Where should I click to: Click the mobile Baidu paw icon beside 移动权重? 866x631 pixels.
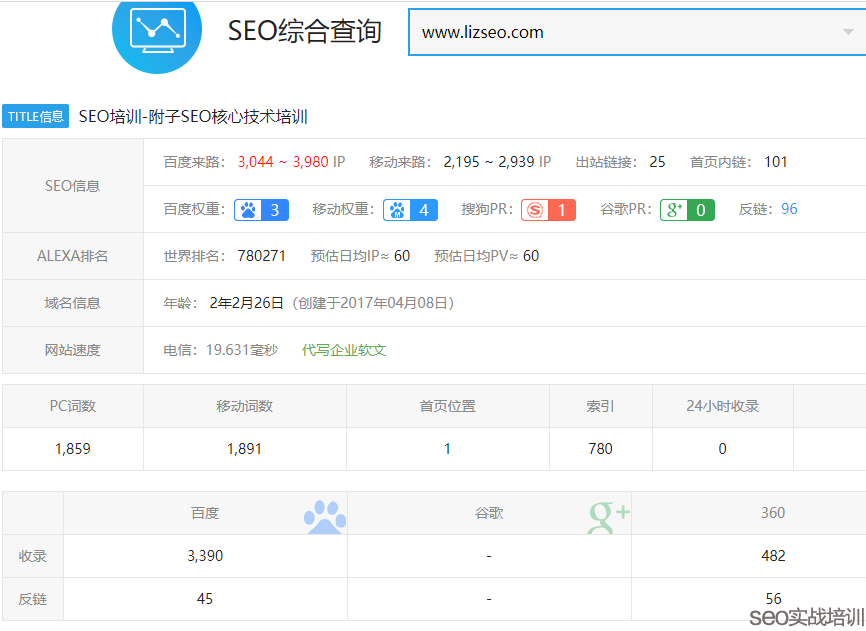point(397,210)
